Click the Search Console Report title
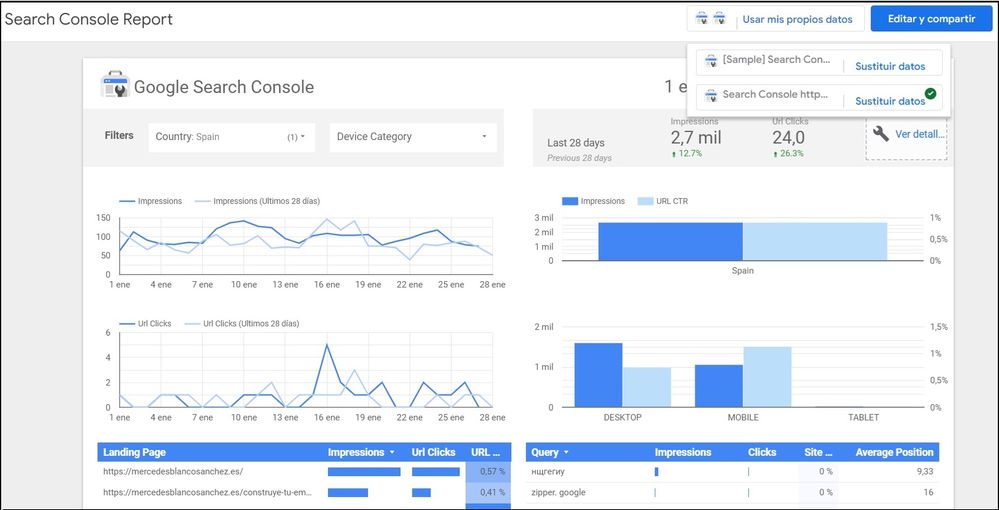 coord(89,19)
